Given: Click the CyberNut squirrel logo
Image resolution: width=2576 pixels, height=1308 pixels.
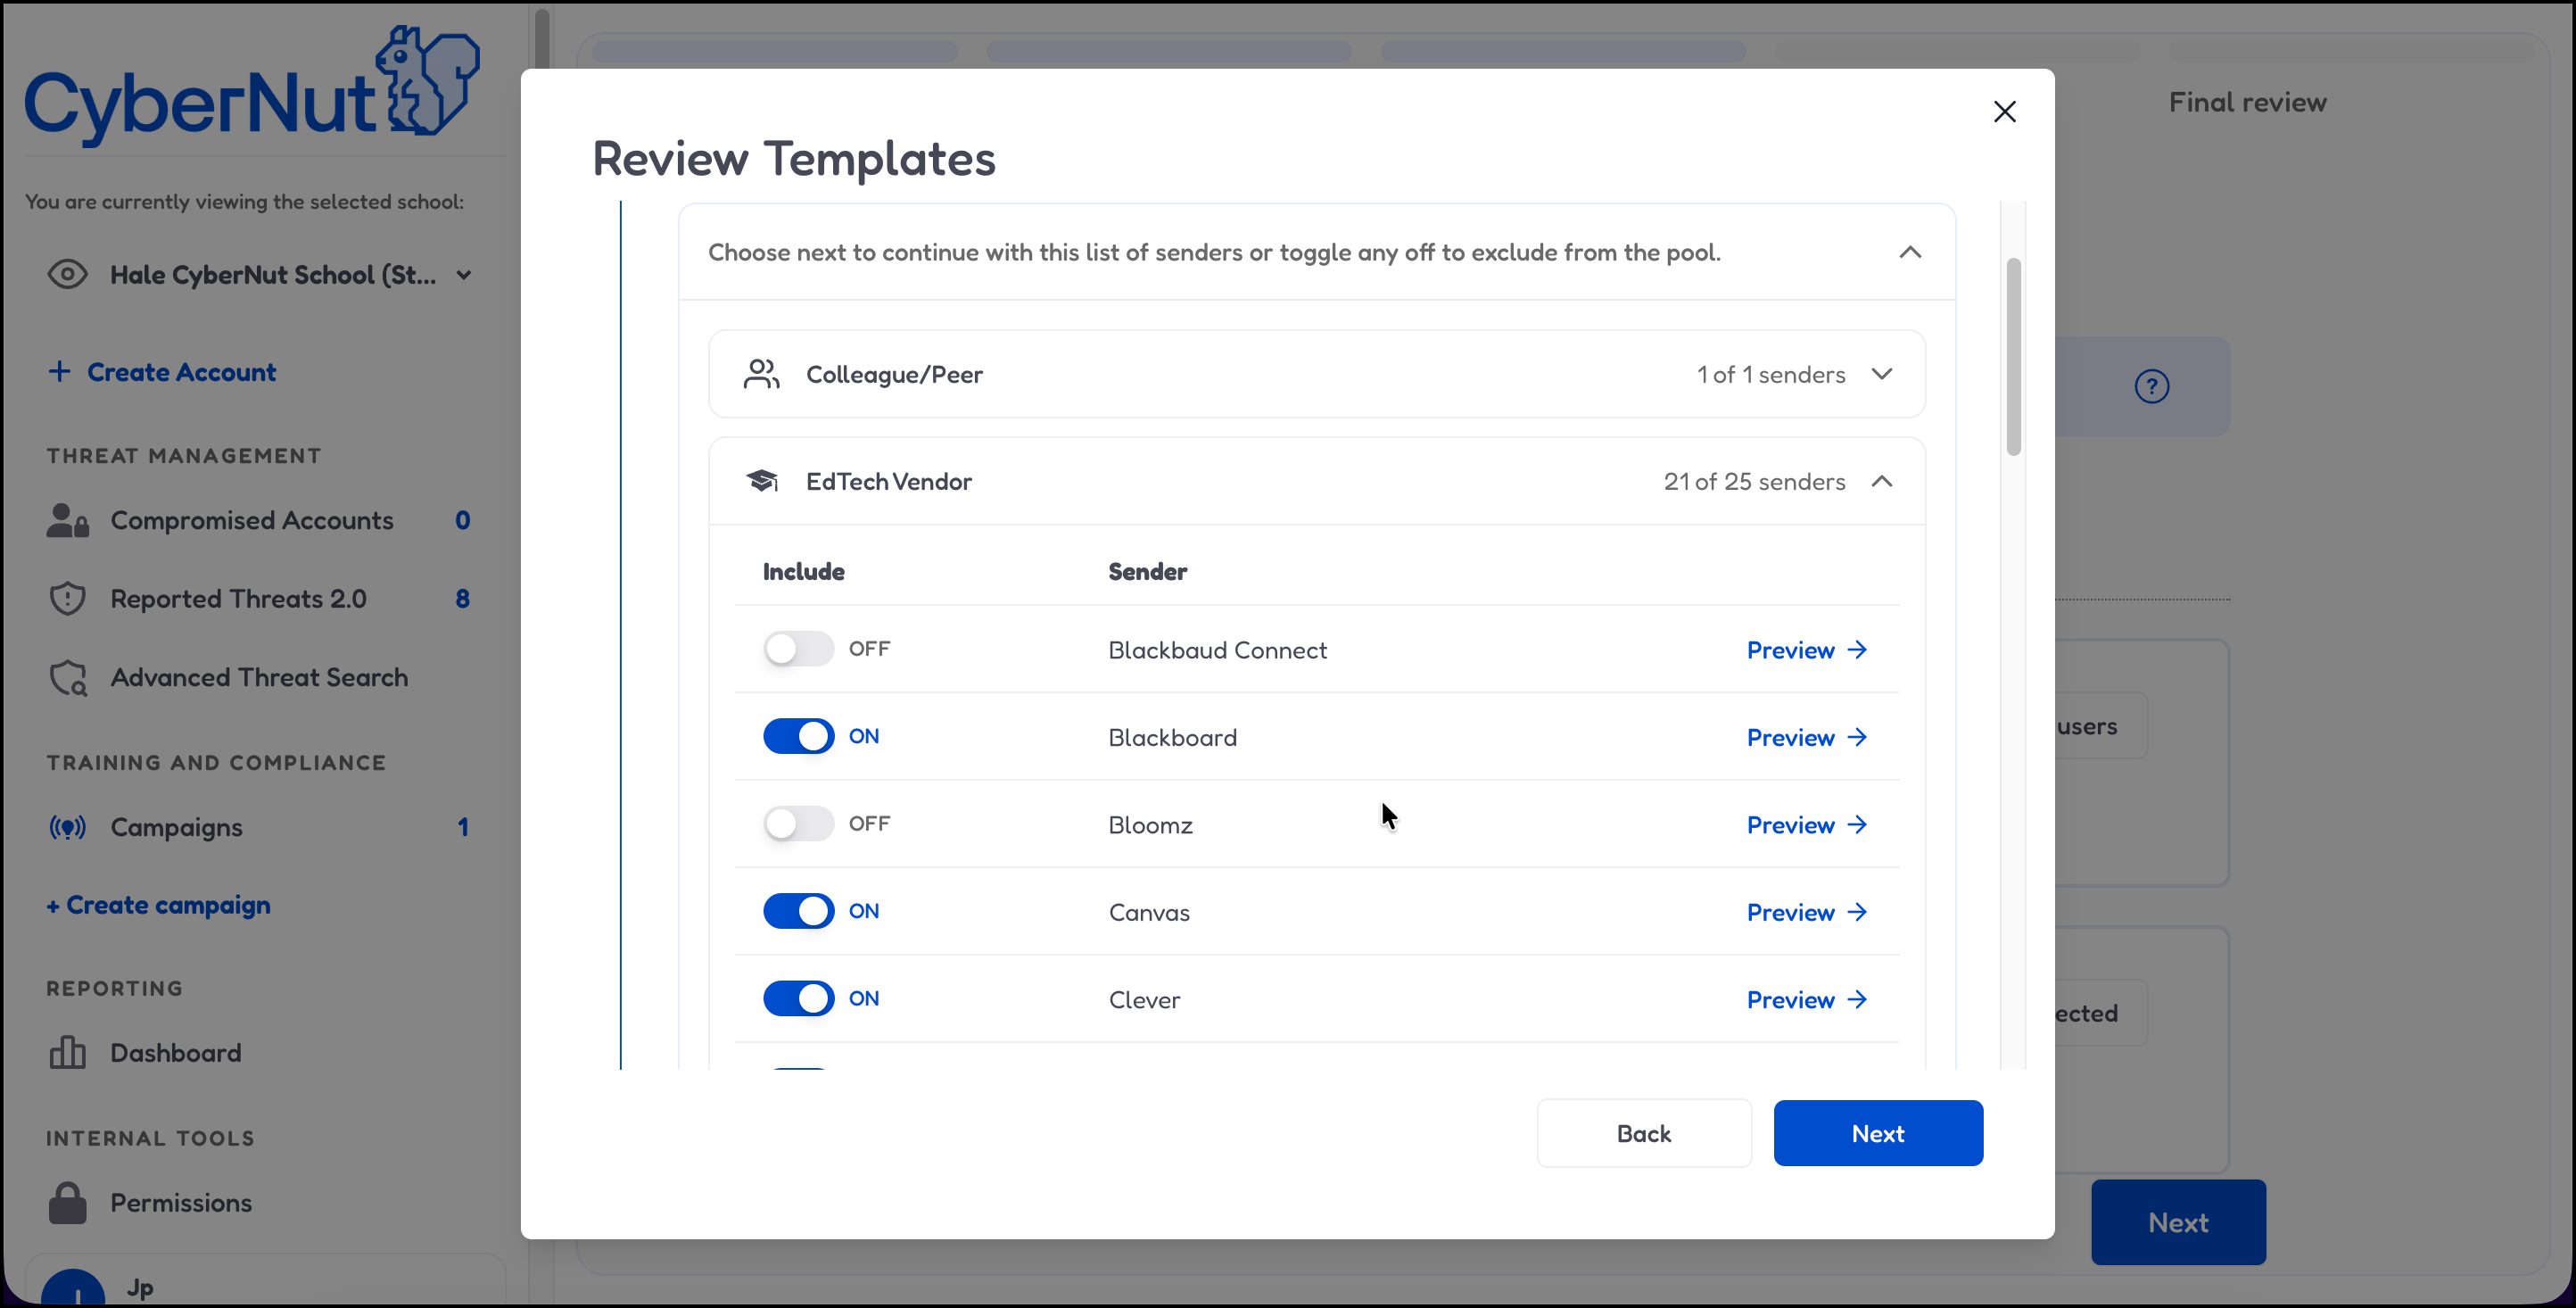Looking at the screenshot, I should coord(252,86).
